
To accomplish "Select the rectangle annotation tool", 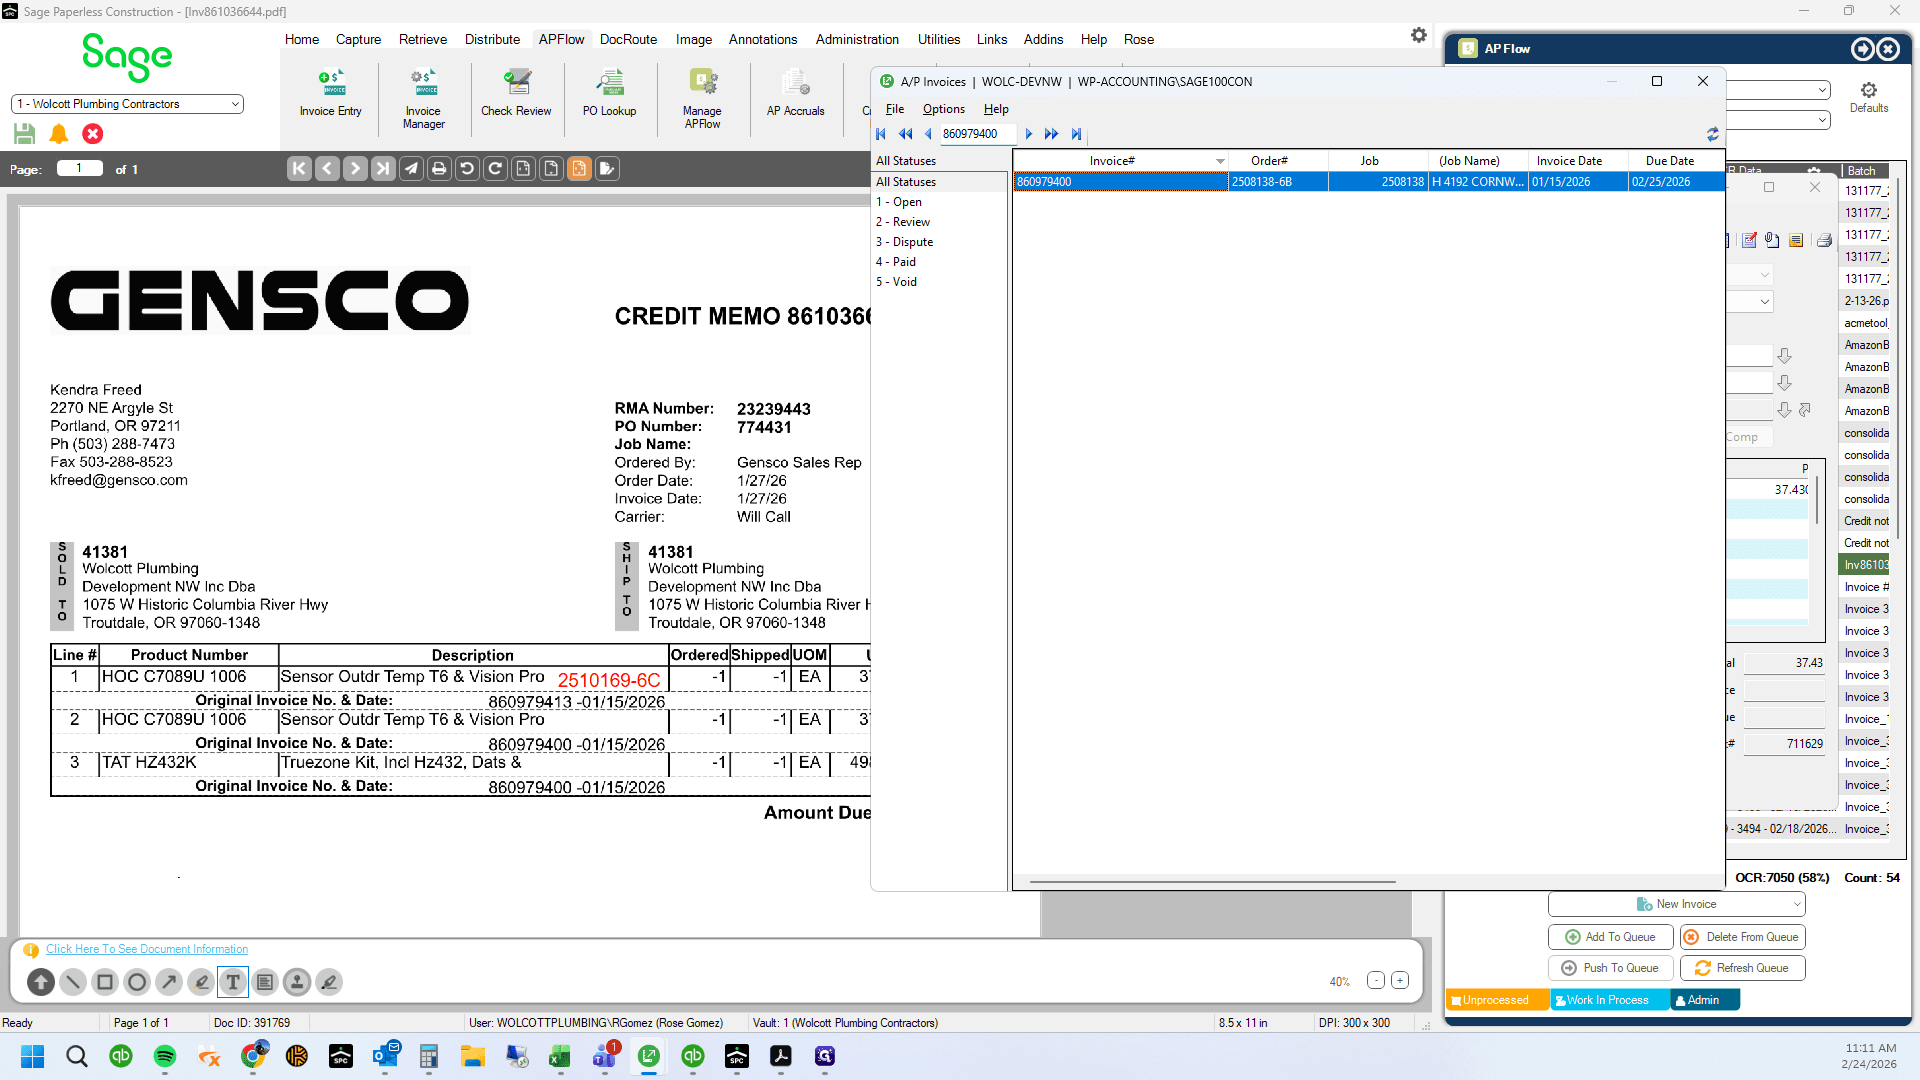I will (x=105, y=982).
